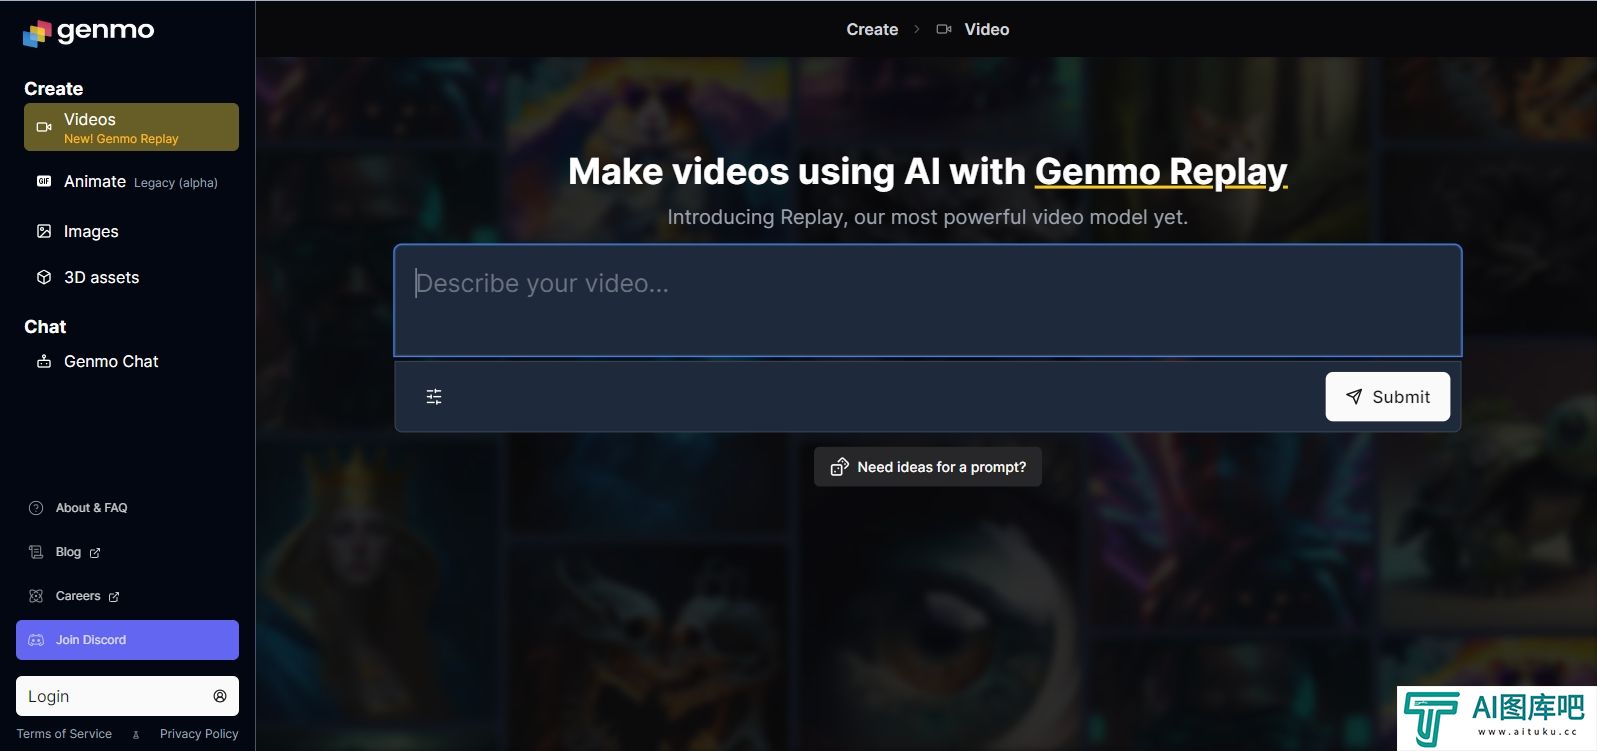Join the Discord server

pos(127,640)
